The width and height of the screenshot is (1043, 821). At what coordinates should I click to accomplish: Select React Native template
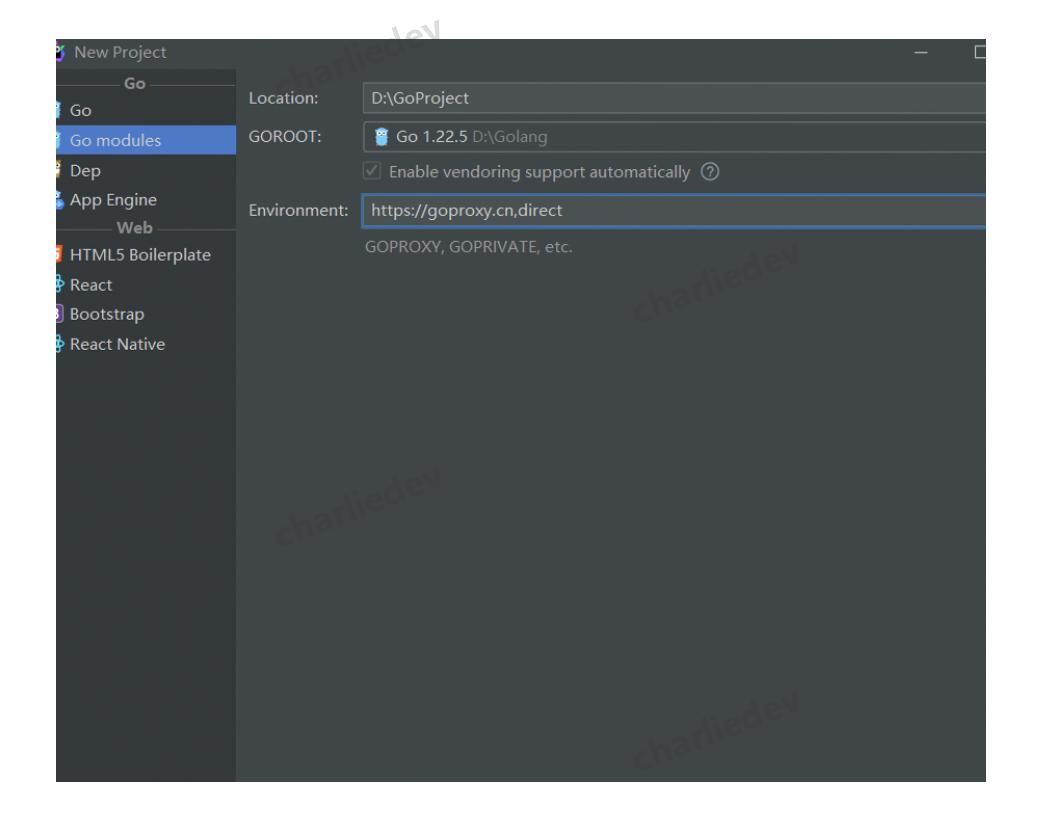click(x=146, y=344)
